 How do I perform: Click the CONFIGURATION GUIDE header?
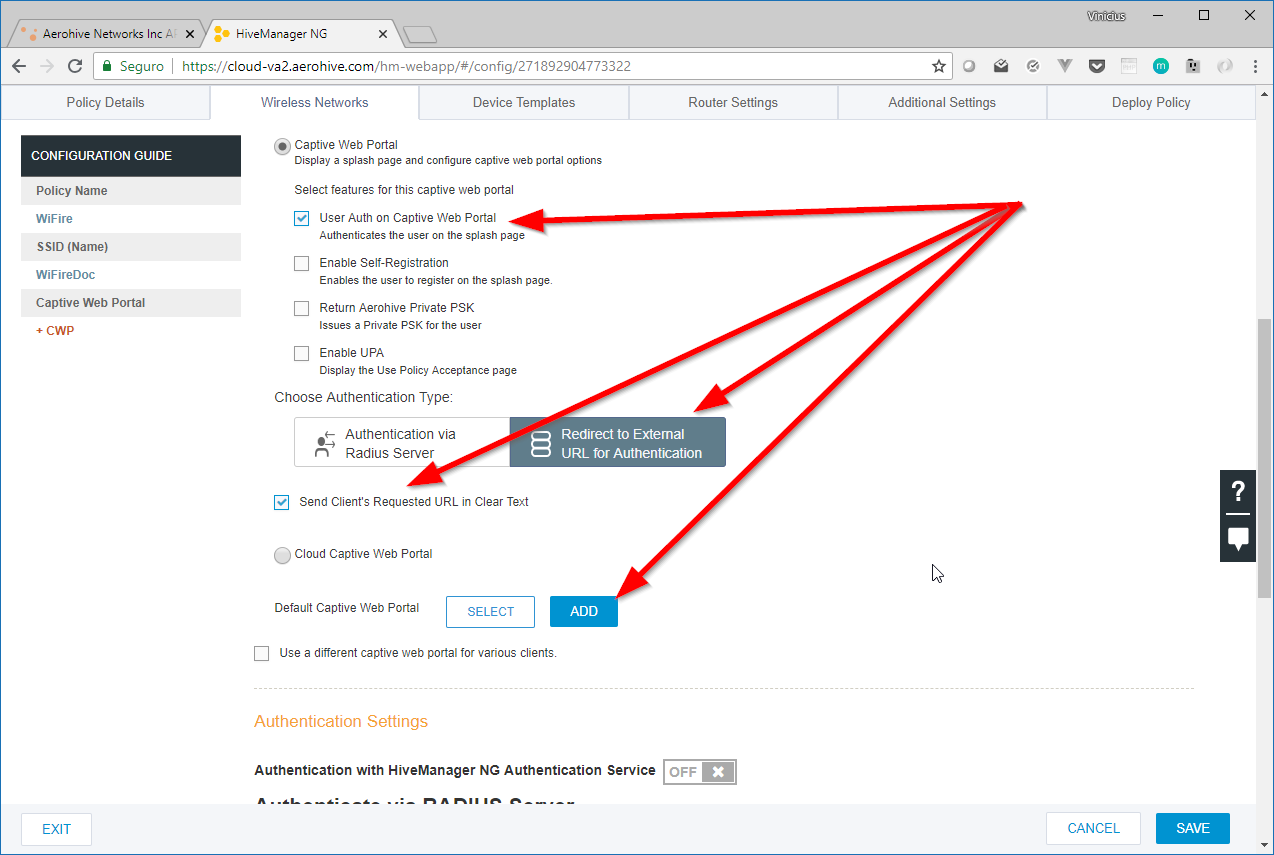tap(131, 156)
